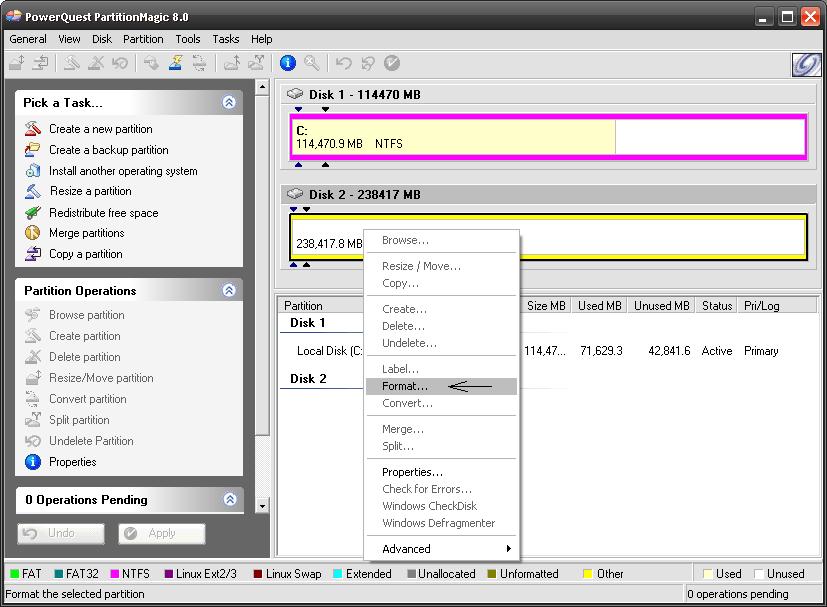827x607 pixels.
Task: Click the Disk 2 drive icon in header
Action: click(295, 194)
